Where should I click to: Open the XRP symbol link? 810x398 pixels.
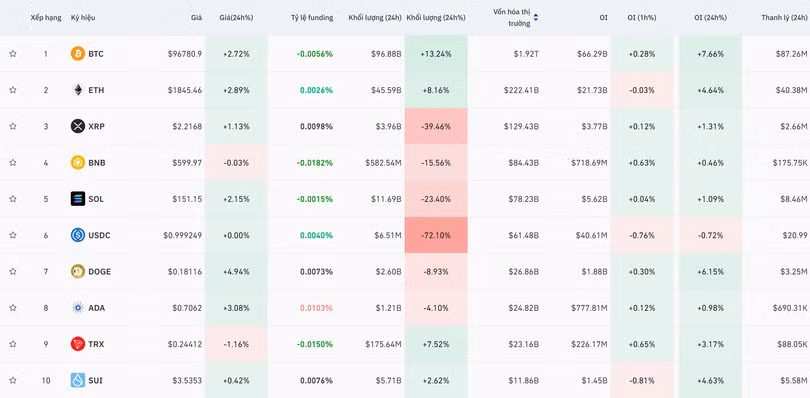[x=96, y=126]
